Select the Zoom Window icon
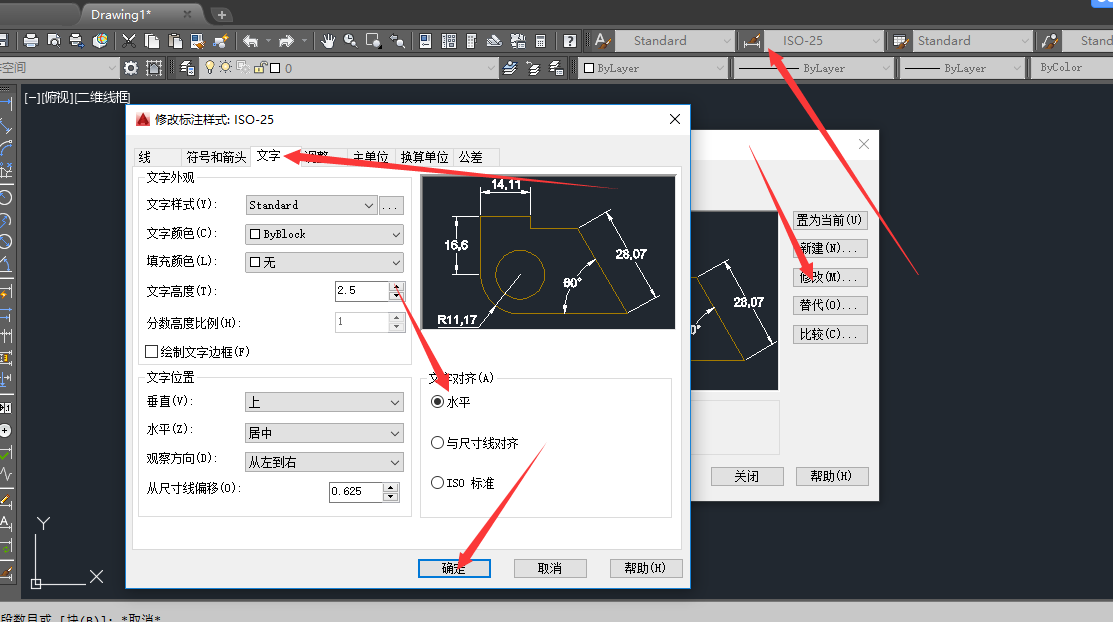Image resolution: width=1113 pixels, height=622 pixels. coord(373,40)
